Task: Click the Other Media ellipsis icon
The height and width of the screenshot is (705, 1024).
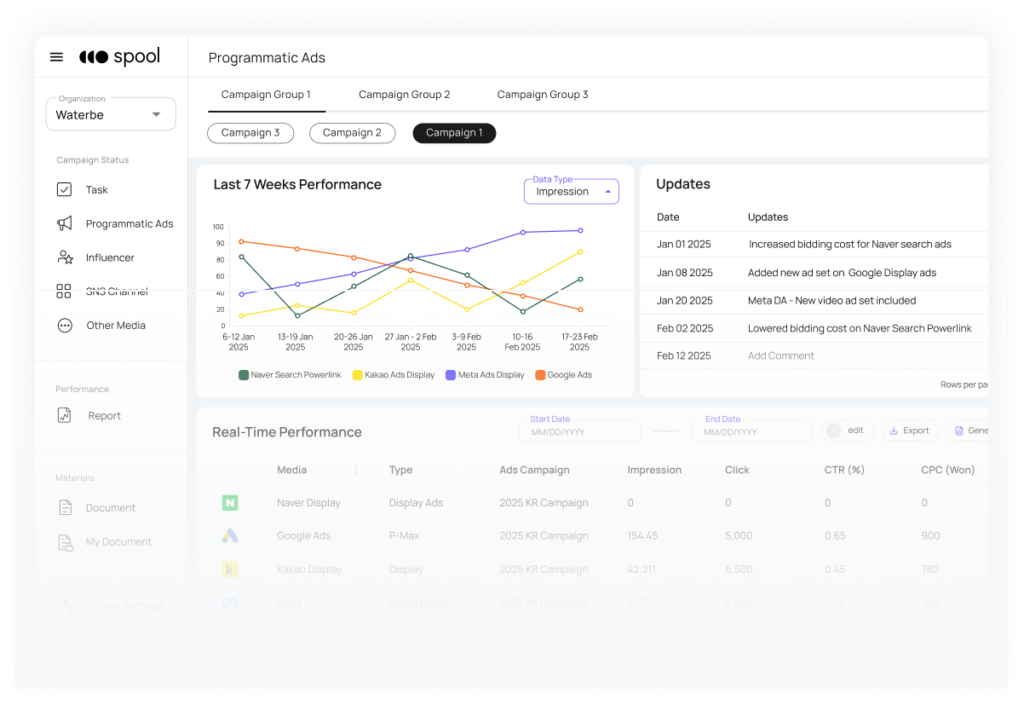Action: pos(65,325)
